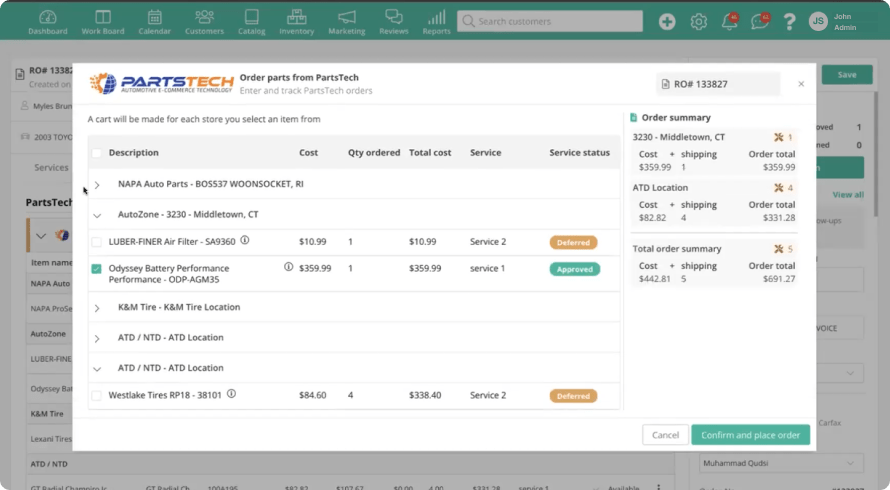The image size is (890, 490).
Task: Open the Reports section
Action: click(x=436, y=22)
